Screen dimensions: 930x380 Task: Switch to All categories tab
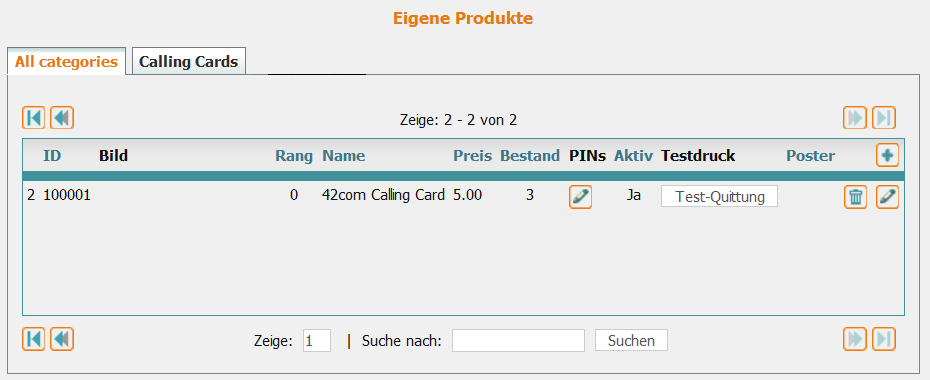point(66,61)
